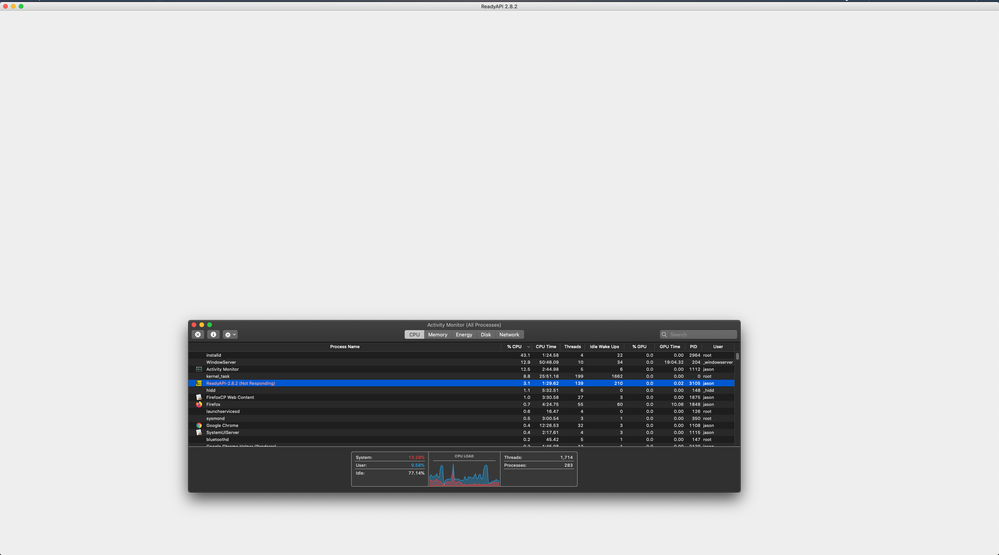Viewport: 999px width, 555px height.
Task: Close the ReadyAPI 2.8.2 window
Action: coord(6,6)
